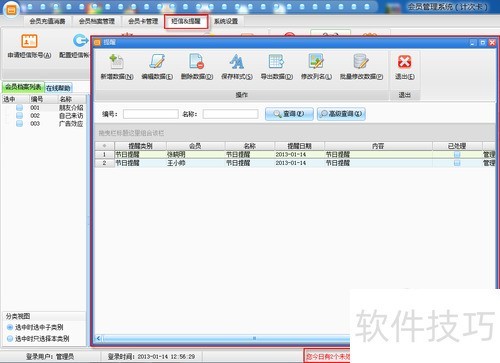Click the 批量修改数据(P) batch edit icon

coord(361,62)
